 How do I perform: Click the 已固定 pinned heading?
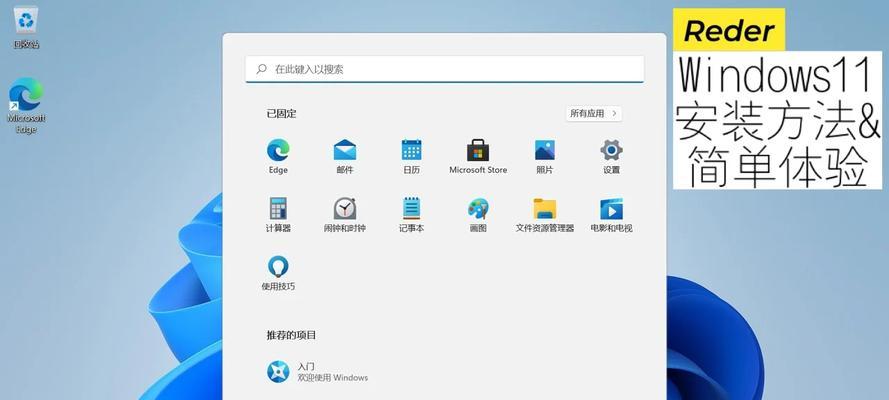[x=281, y=113]
